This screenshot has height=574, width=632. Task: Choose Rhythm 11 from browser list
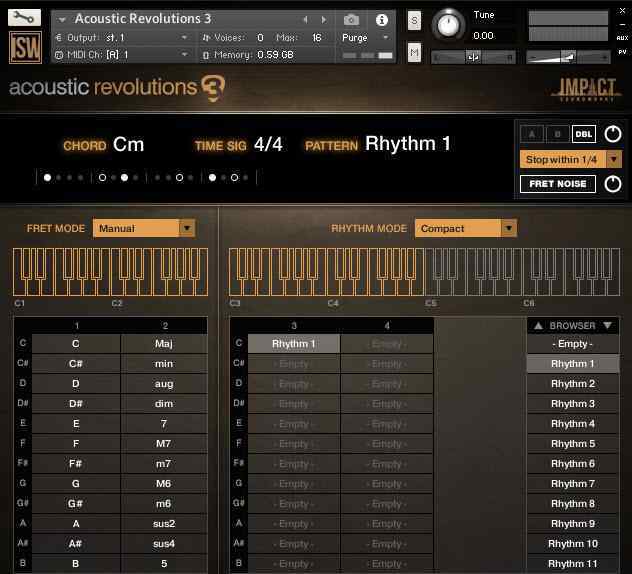[573, 564]
